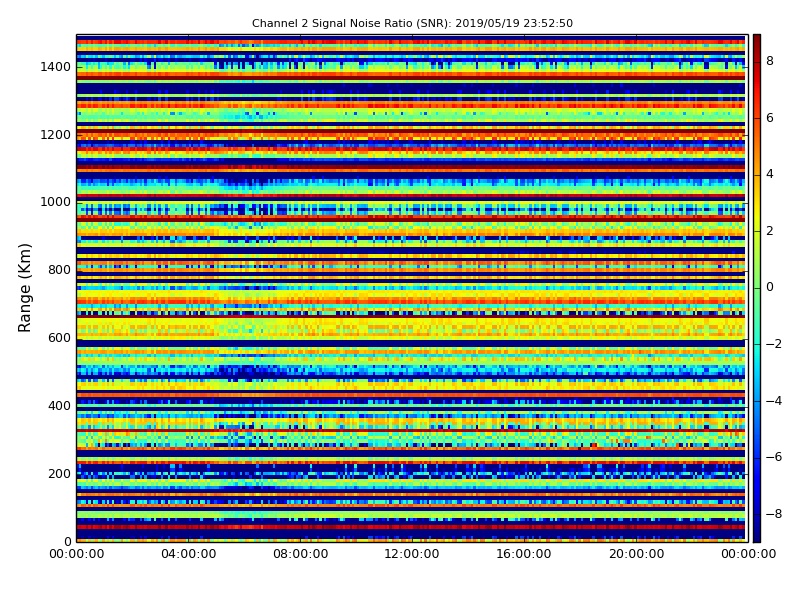Image resolution: width=800 pixels, height=600 pixels.
Task: Click the colorbar label −6
Action: pyautogui.click(x=774, y=457)
